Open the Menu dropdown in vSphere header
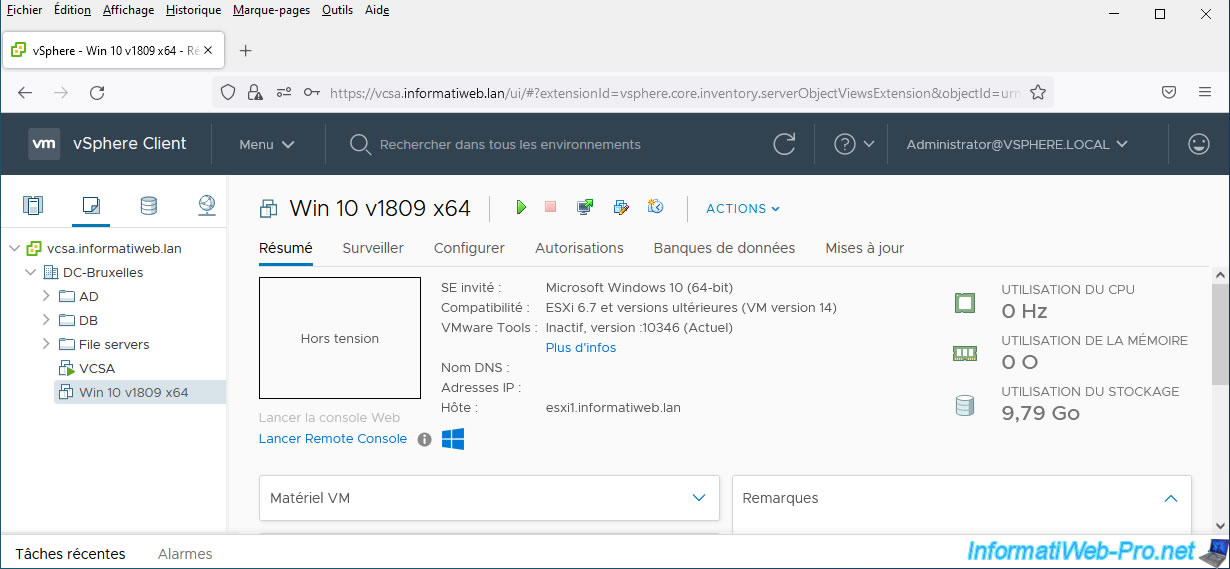Image resolution: width=1230 pixels, height=569 pixels. [267, 144]
